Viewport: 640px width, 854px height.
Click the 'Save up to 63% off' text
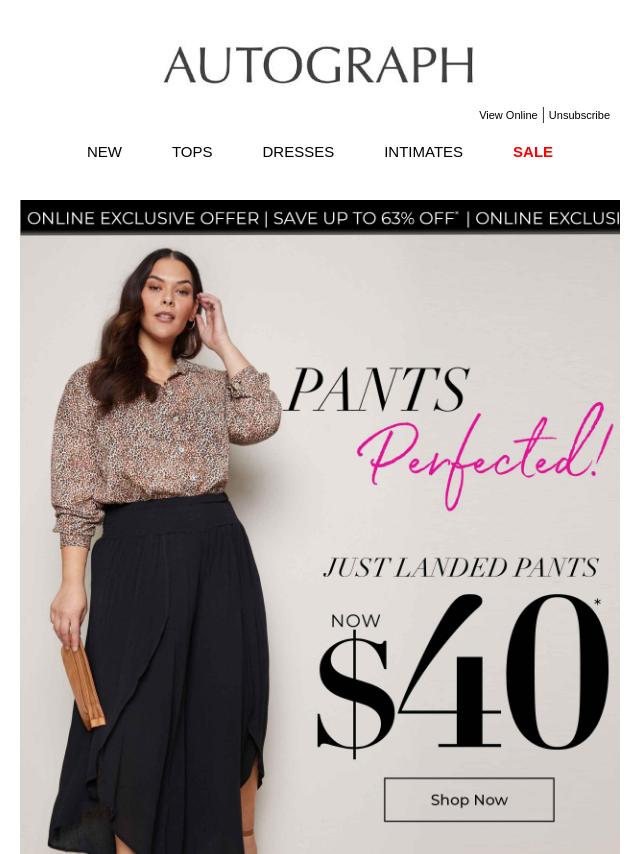[x=365, y=218]
